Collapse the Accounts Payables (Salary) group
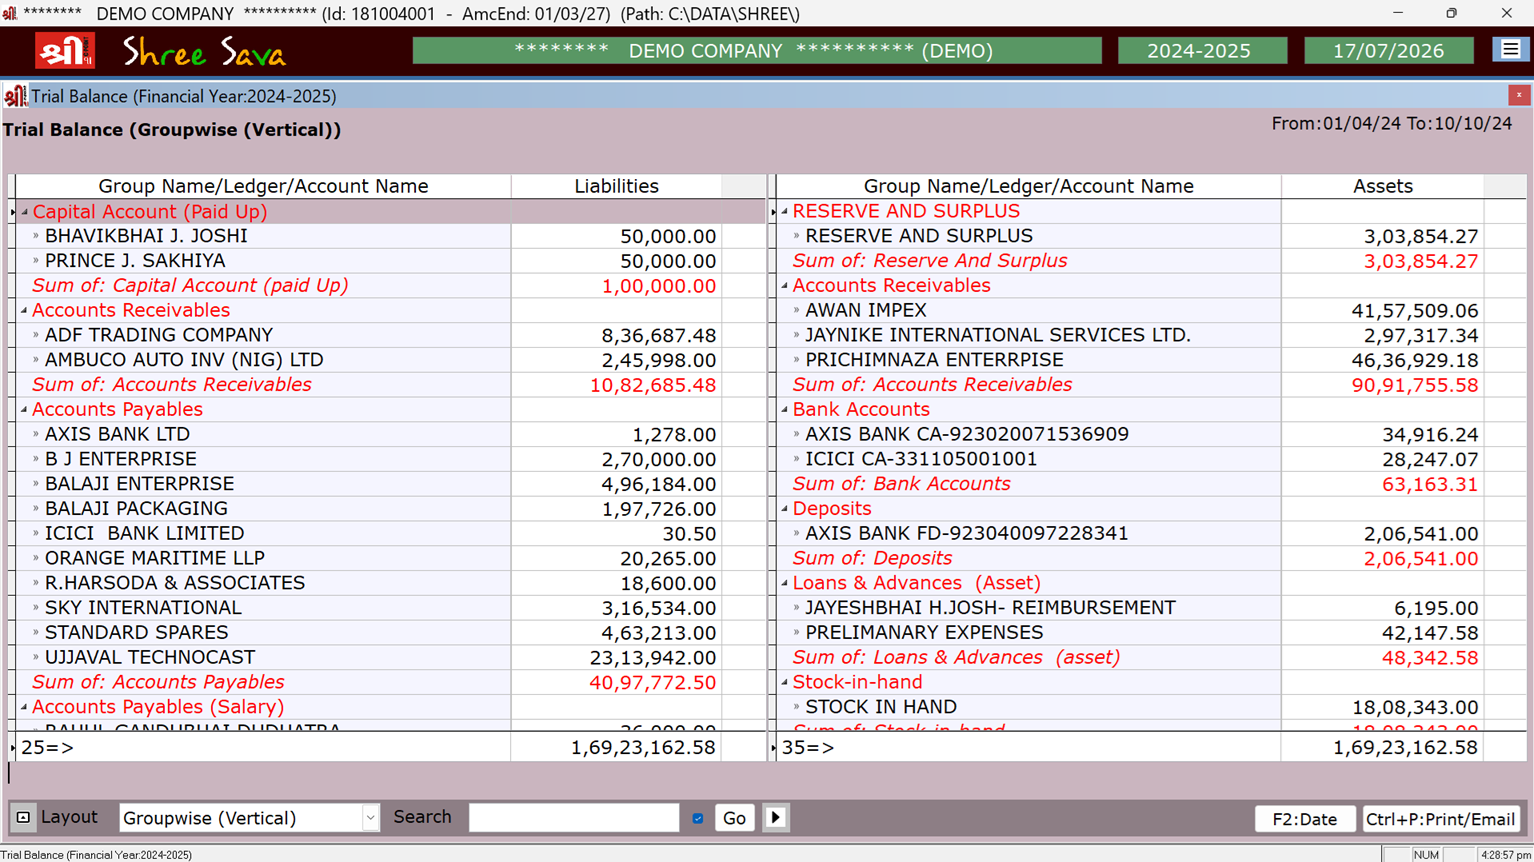The height and width of the screenshot is (862, 1534). point(25,707)
